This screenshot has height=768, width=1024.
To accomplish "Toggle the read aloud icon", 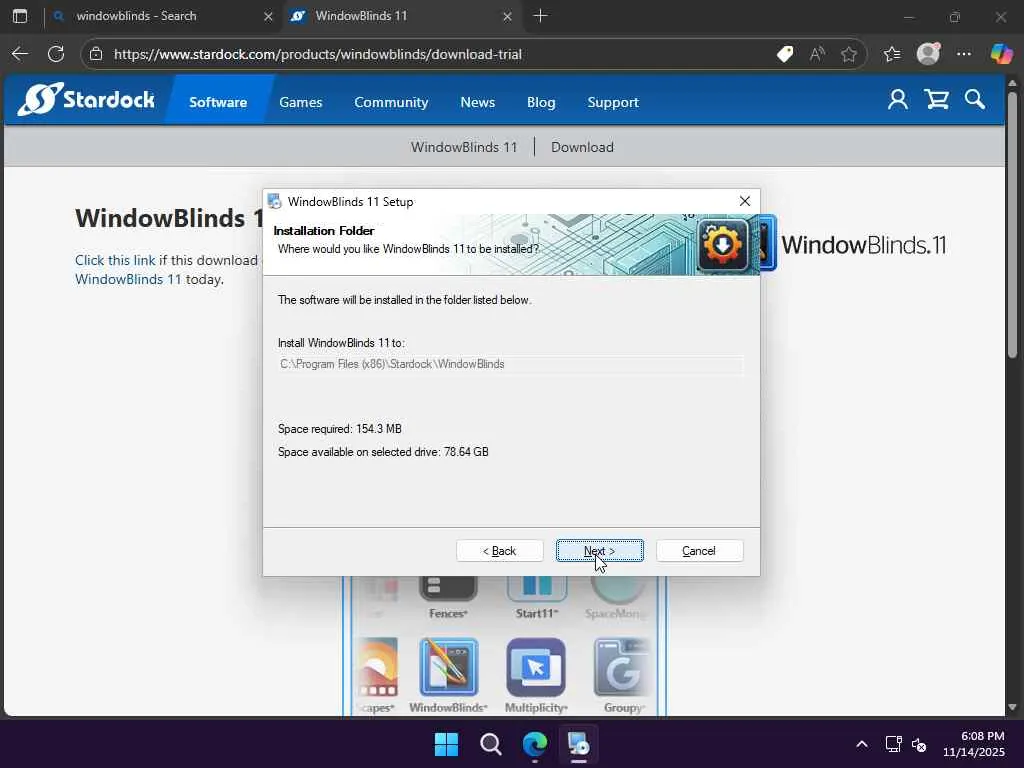I will 817,54.
